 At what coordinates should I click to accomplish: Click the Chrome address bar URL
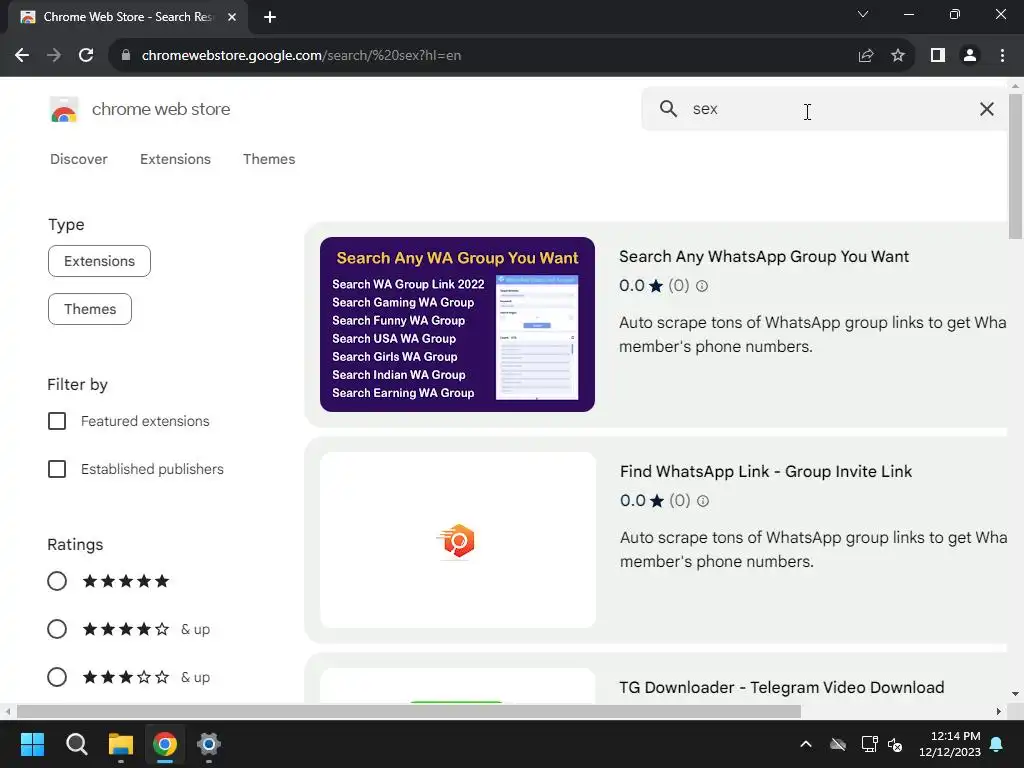(x=301, y=56)
